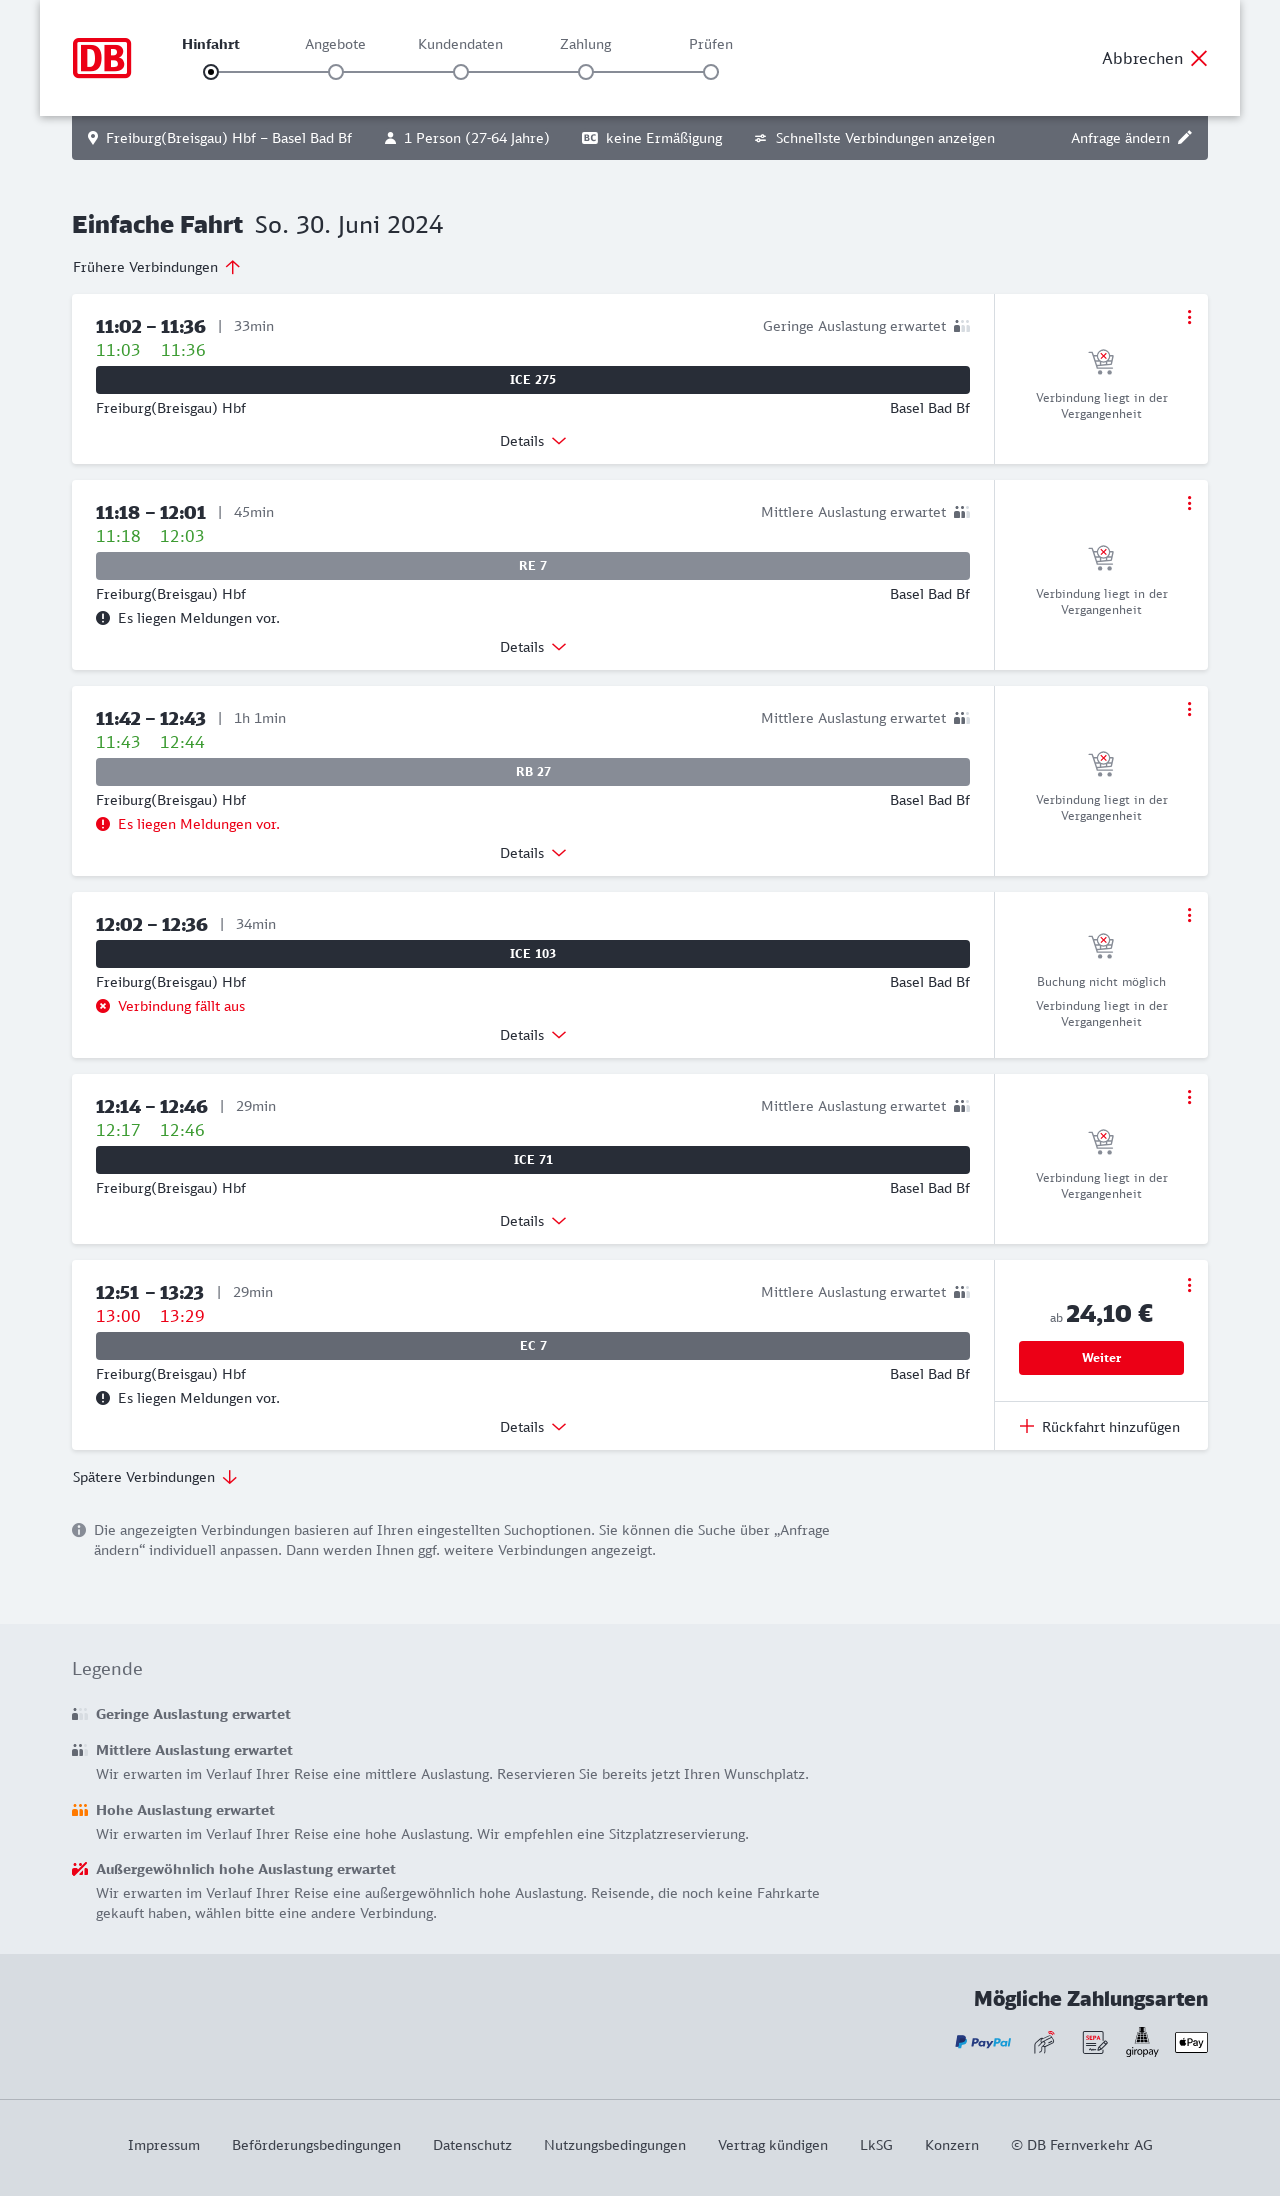Select the Hinfahrt step indicator circle
The image size is (1280, 2196).
pyautogui.click(x=211, y=72)
